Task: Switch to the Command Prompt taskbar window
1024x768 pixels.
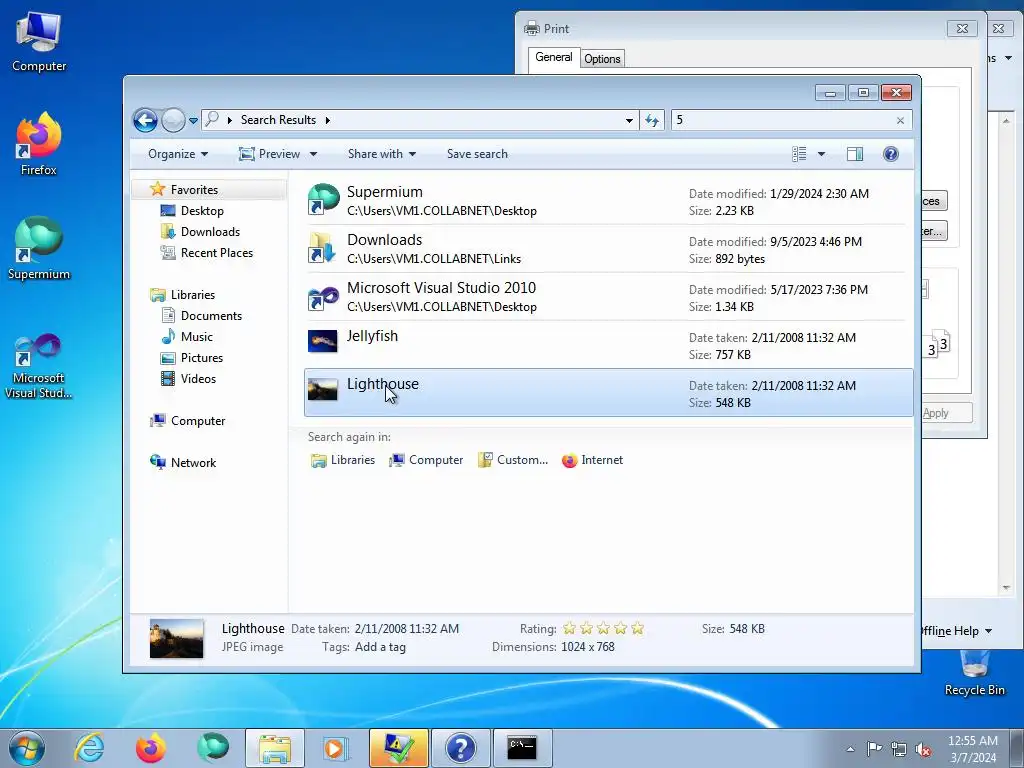Action: coord(522,748)
